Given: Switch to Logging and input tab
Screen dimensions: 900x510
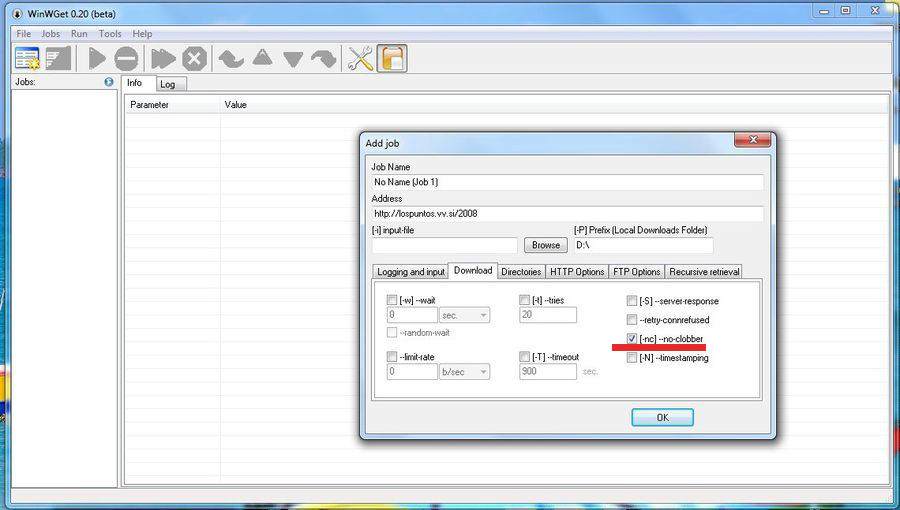Looking at the screenshot, I should click(411, 271).
